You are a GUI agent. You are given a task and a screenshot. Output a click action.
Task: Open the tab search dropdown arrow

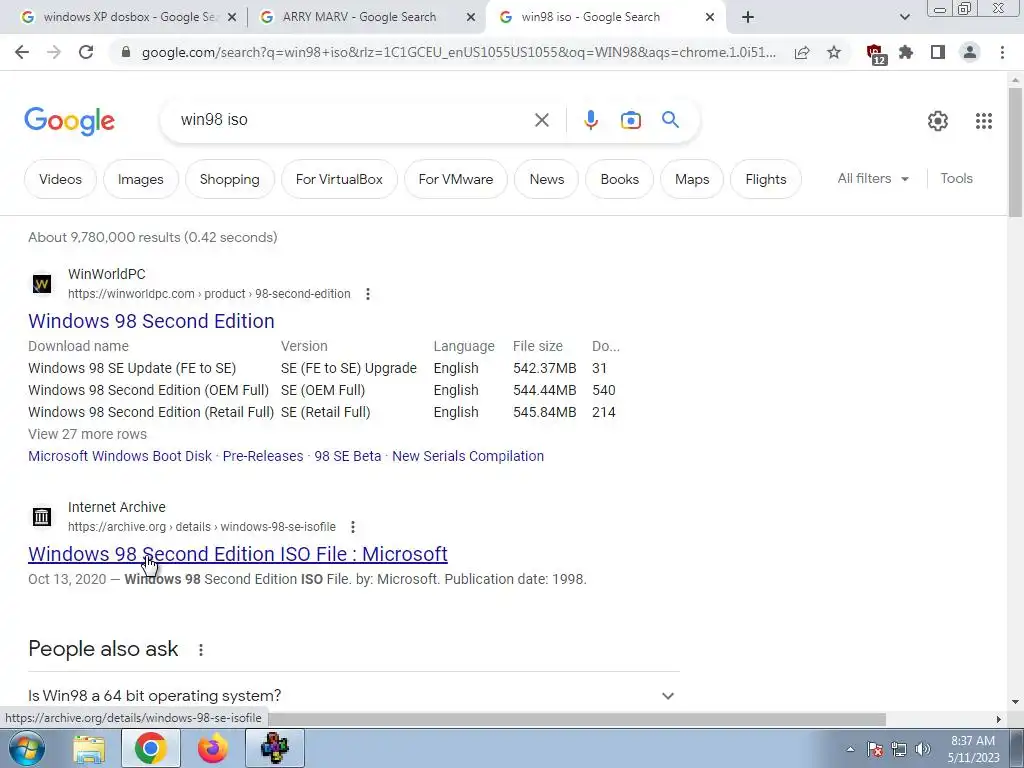(904, 17)
